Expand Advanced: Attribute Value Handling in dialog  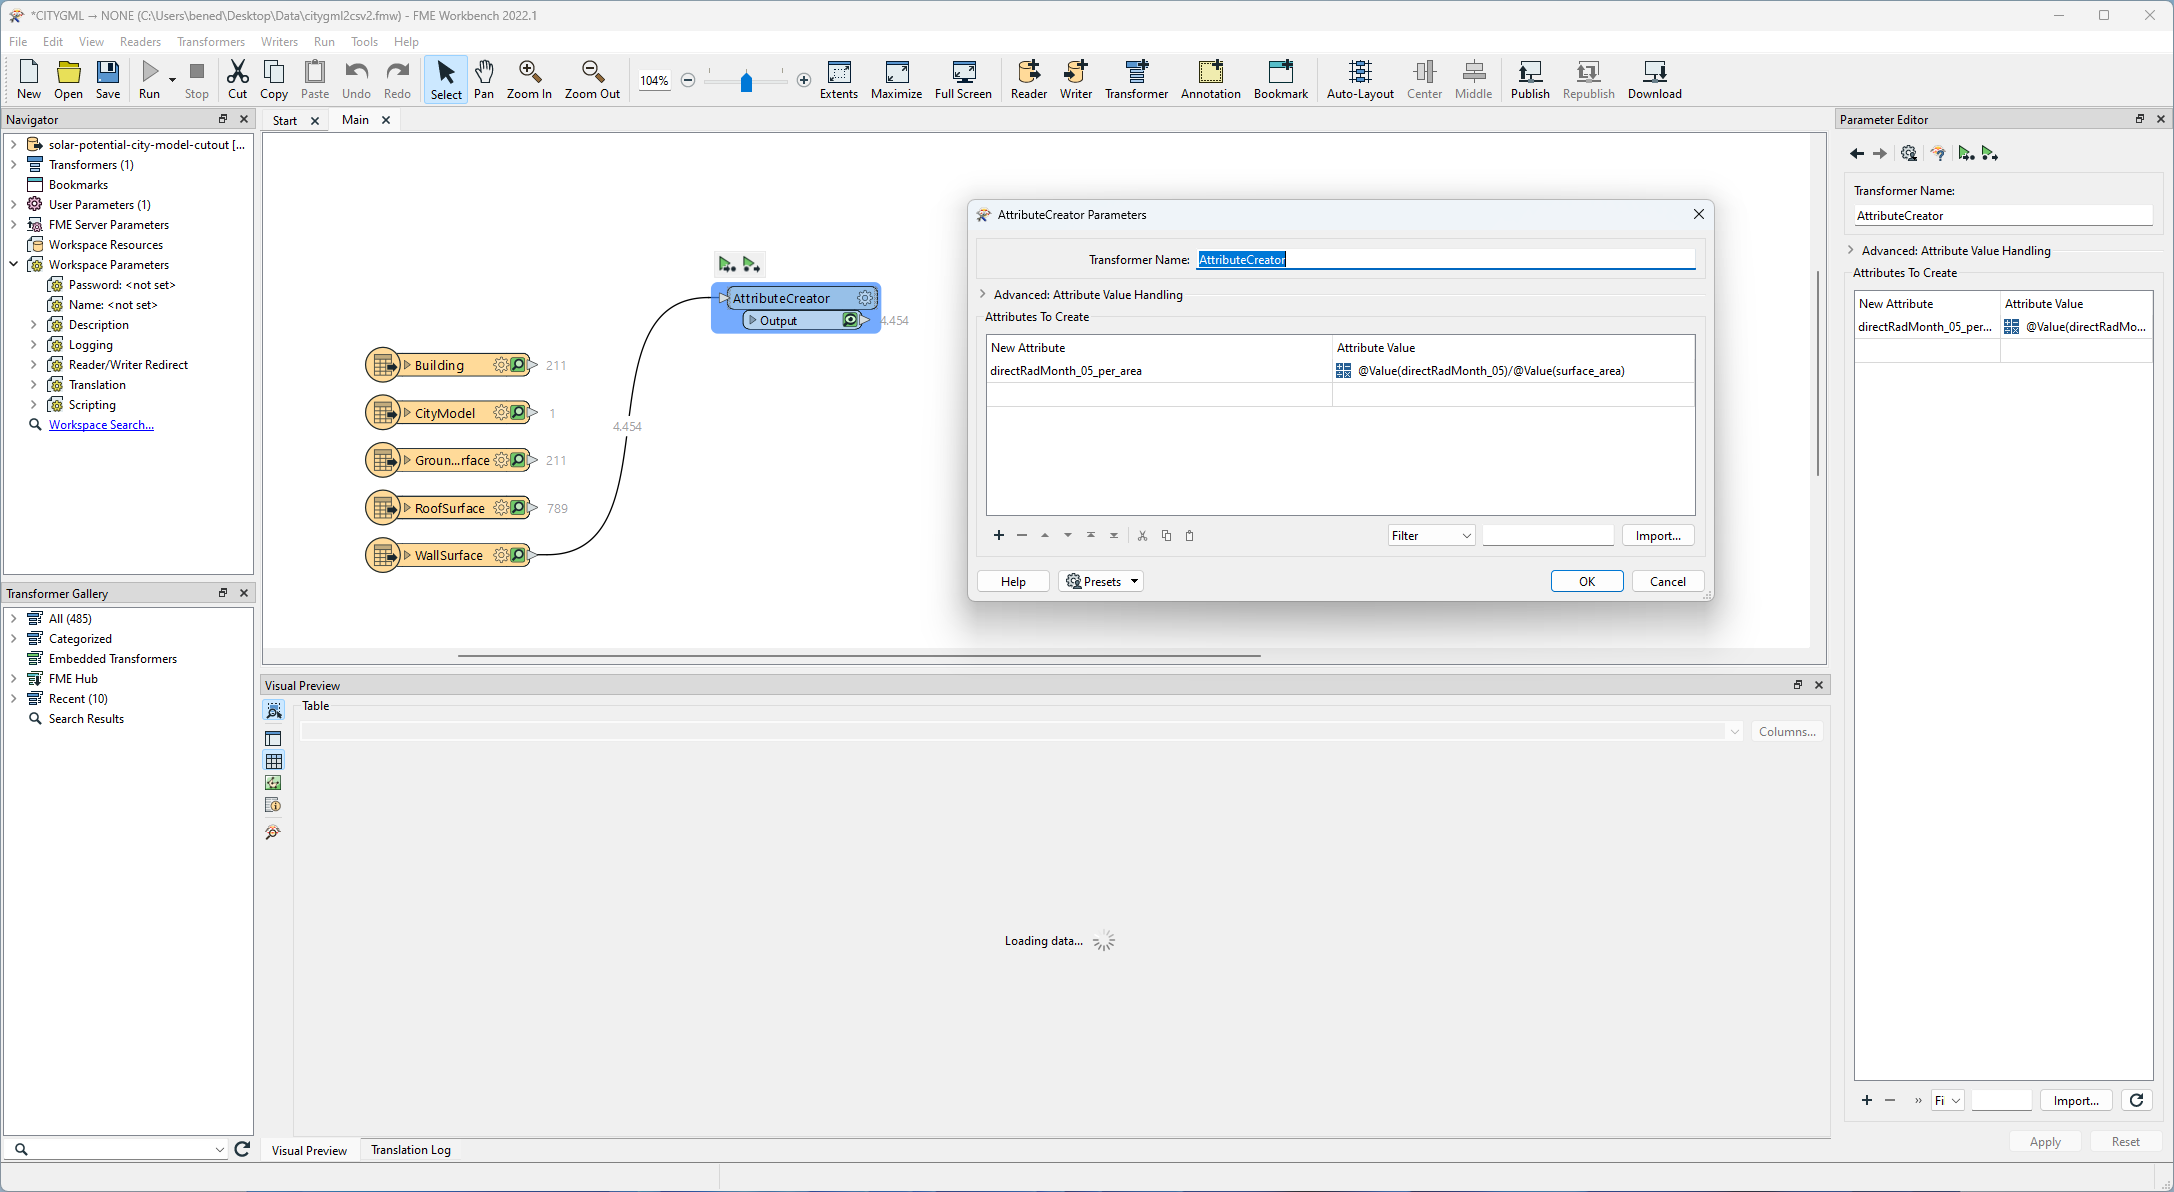tap(983, 294)
